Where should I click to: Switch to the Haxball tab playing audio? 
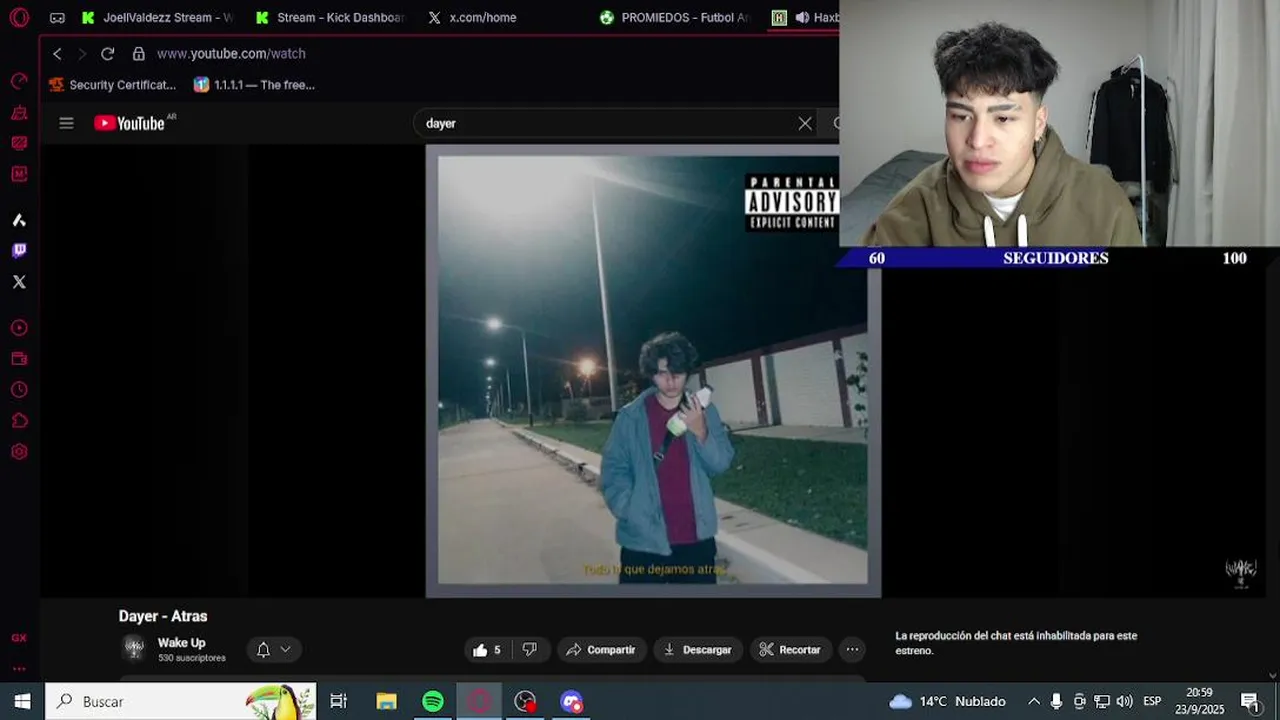[804, 18]
